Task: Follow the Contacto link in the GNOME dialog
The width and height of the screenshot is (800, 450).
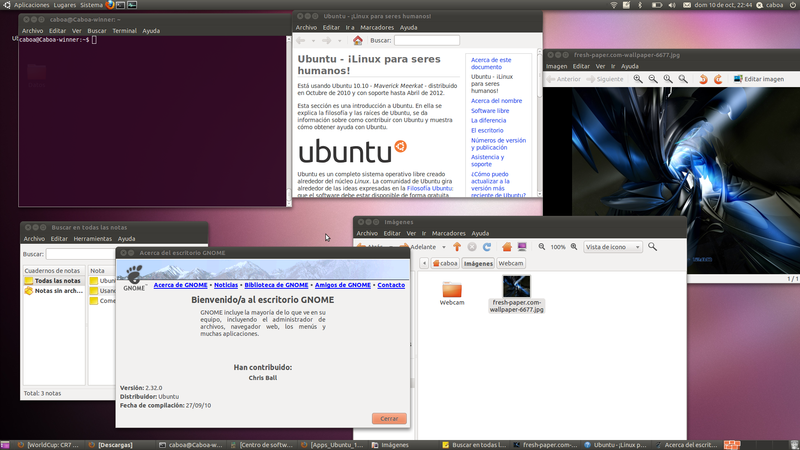Action: [x=391, y=285]
